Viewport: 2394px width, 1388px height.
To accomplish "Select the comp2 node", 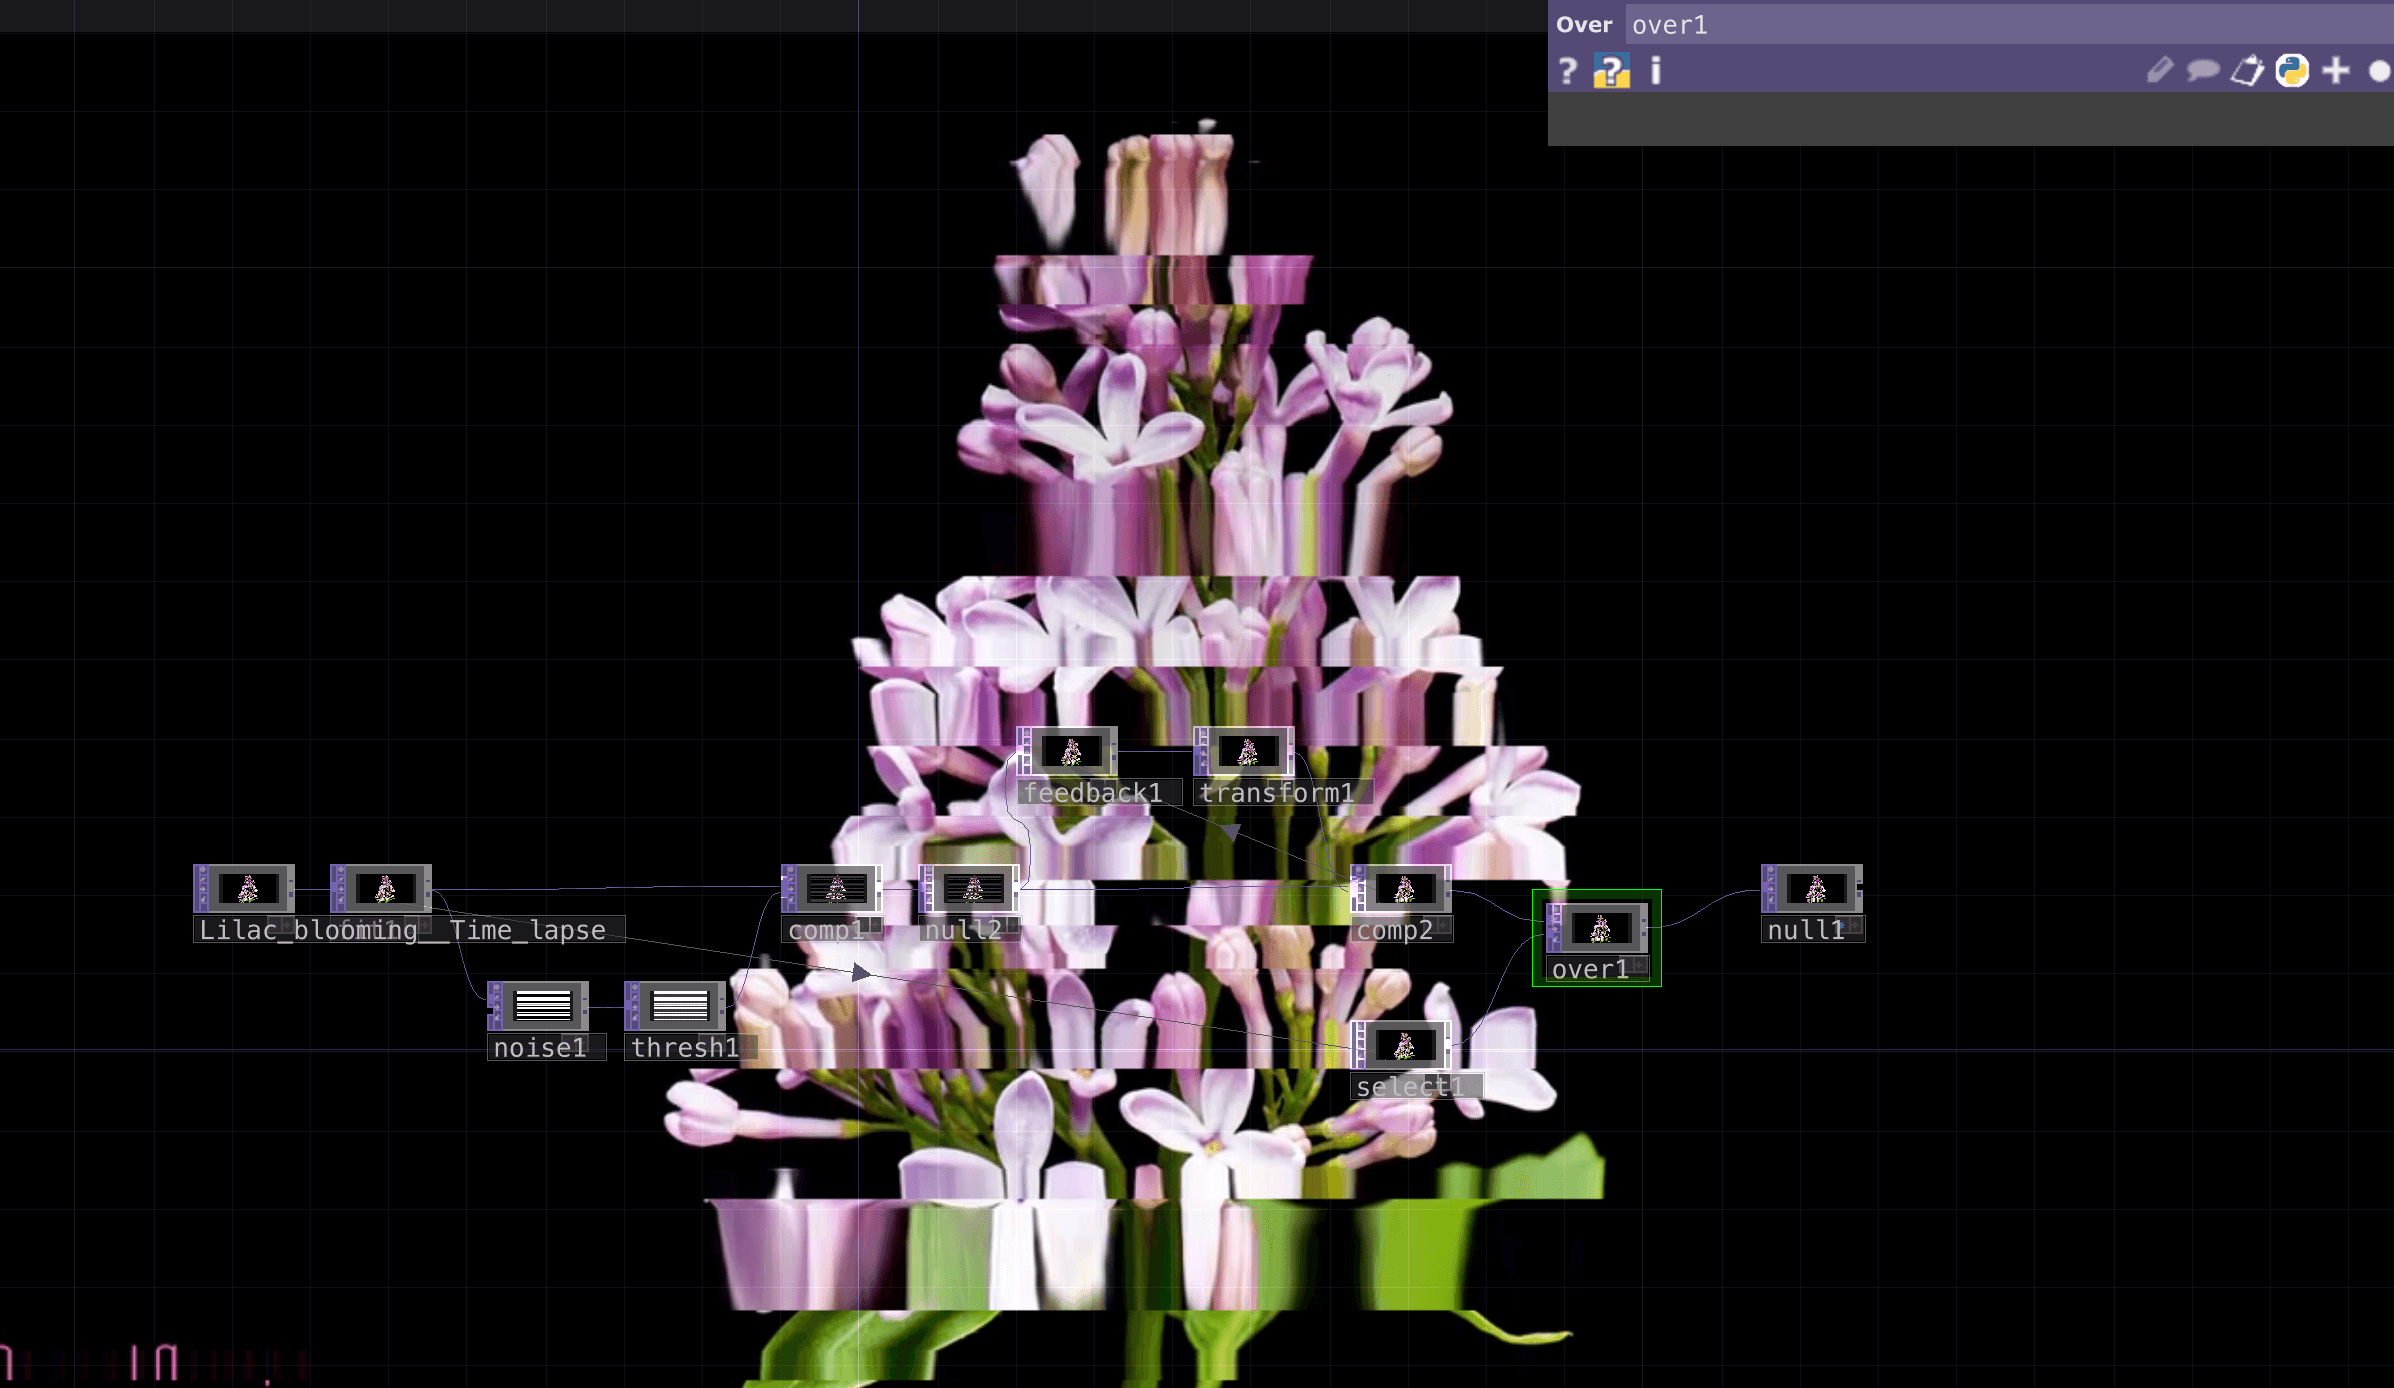I will click(1404, 889).
